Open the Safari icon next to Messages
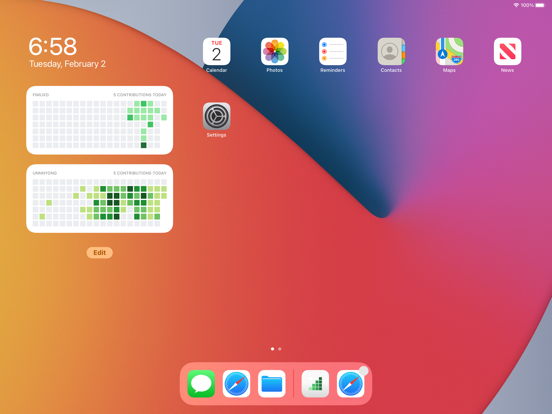Image resolution: width=552 pixels, height=414 pixels. 236,384
